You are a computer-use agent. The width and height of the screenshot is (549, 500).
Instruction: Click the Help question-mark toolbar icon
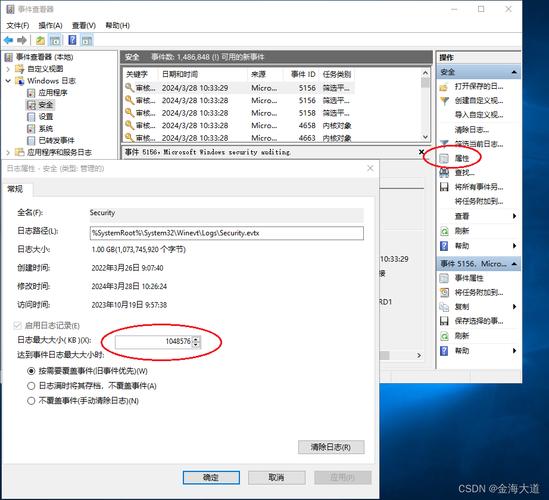coord(72,40)
